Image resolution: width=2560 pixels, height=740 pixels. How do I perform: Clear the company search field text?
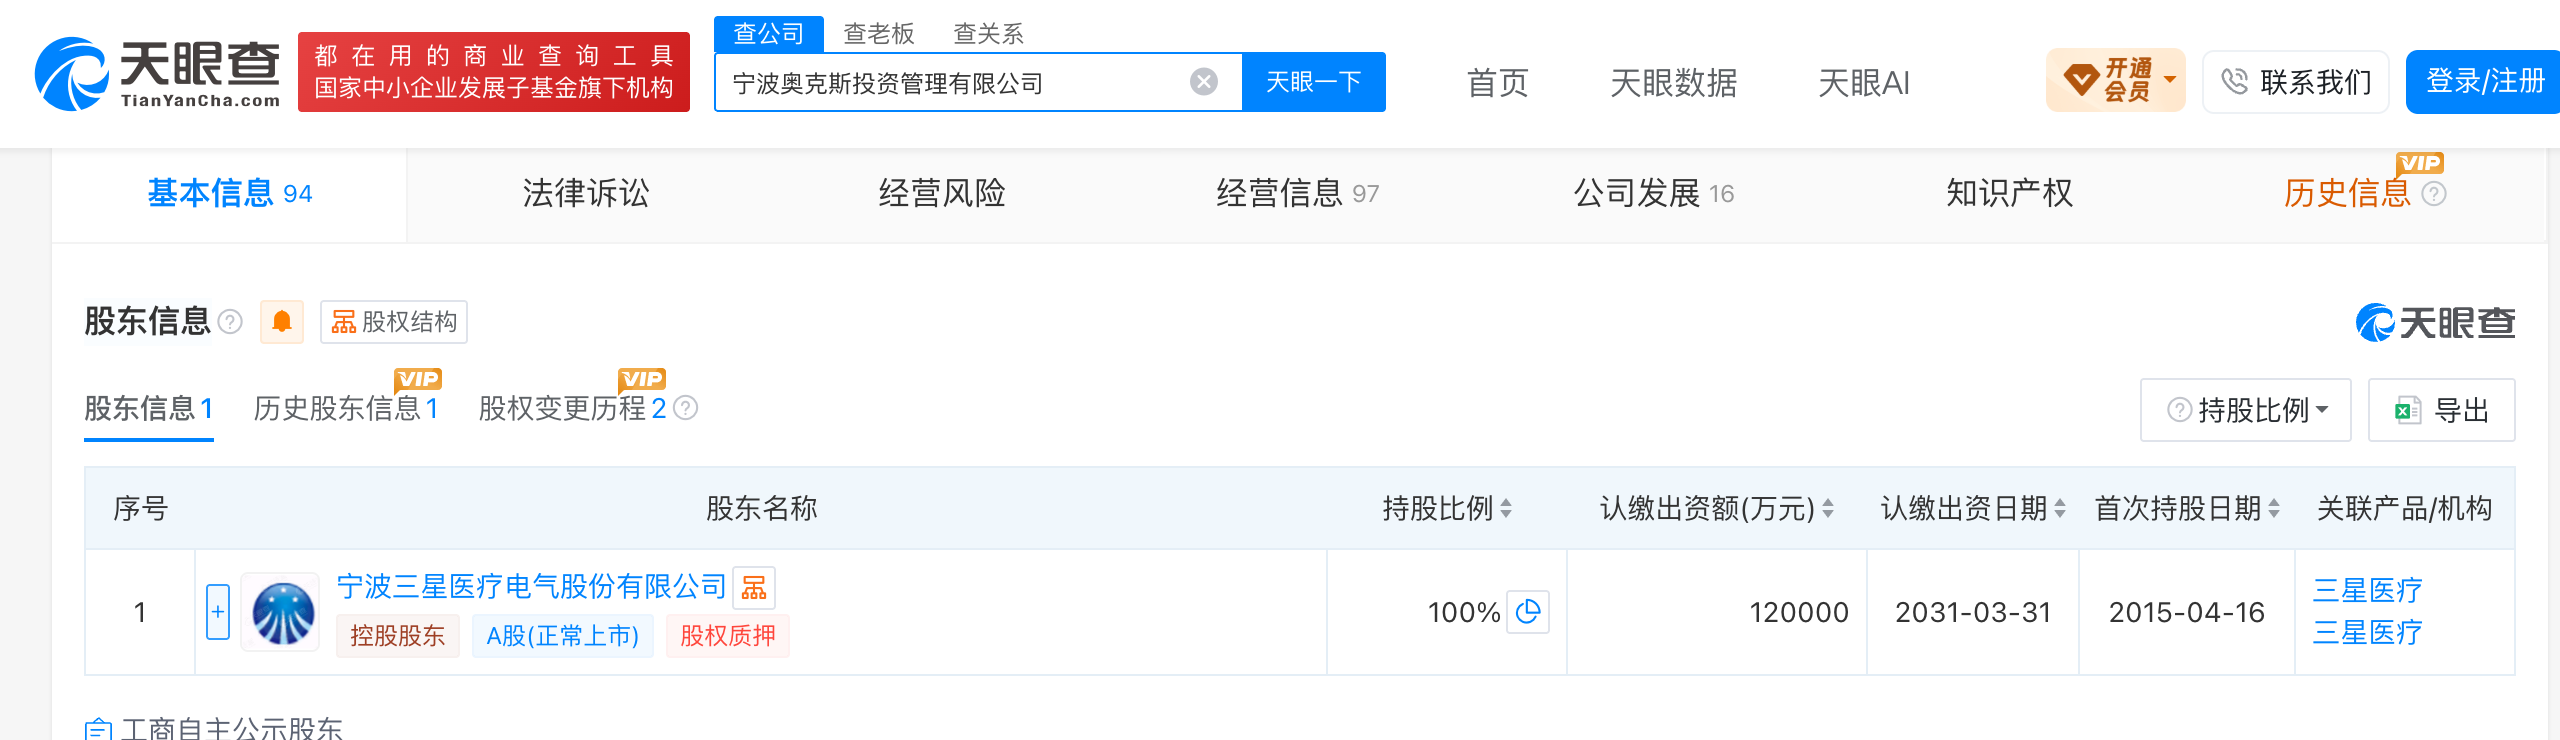pos(1204,82)
